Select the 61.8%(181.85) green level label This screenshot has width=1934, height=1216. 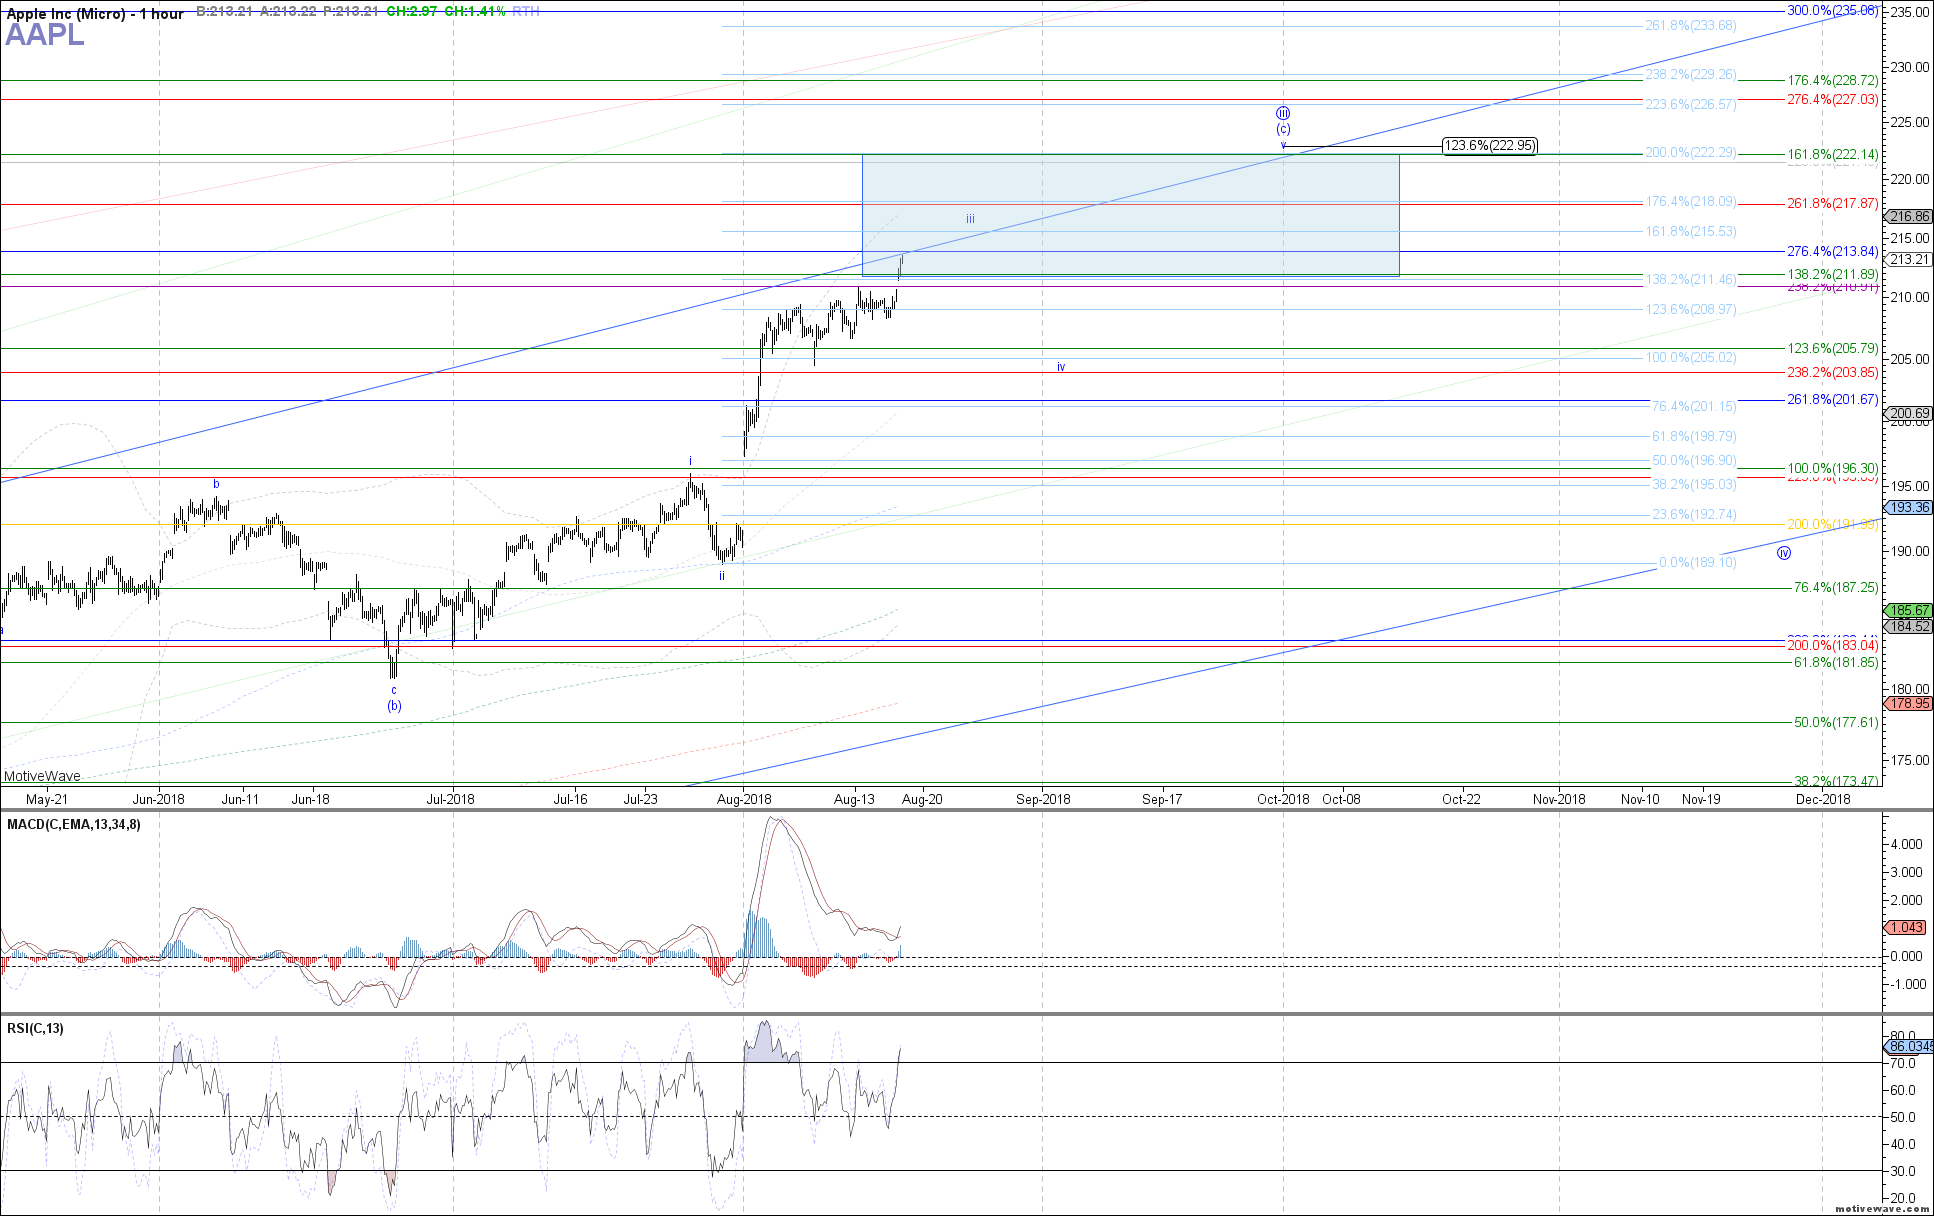[1836, 662]
